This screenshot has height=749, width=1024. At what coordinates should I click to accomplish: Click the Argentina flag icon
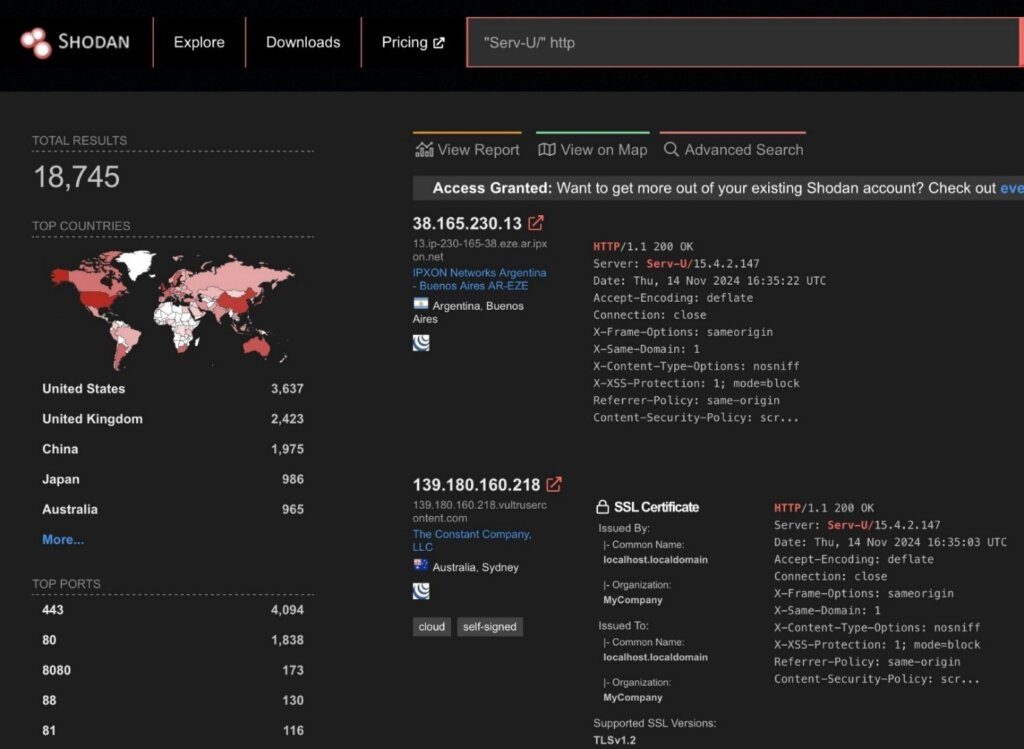pos(421,304)
